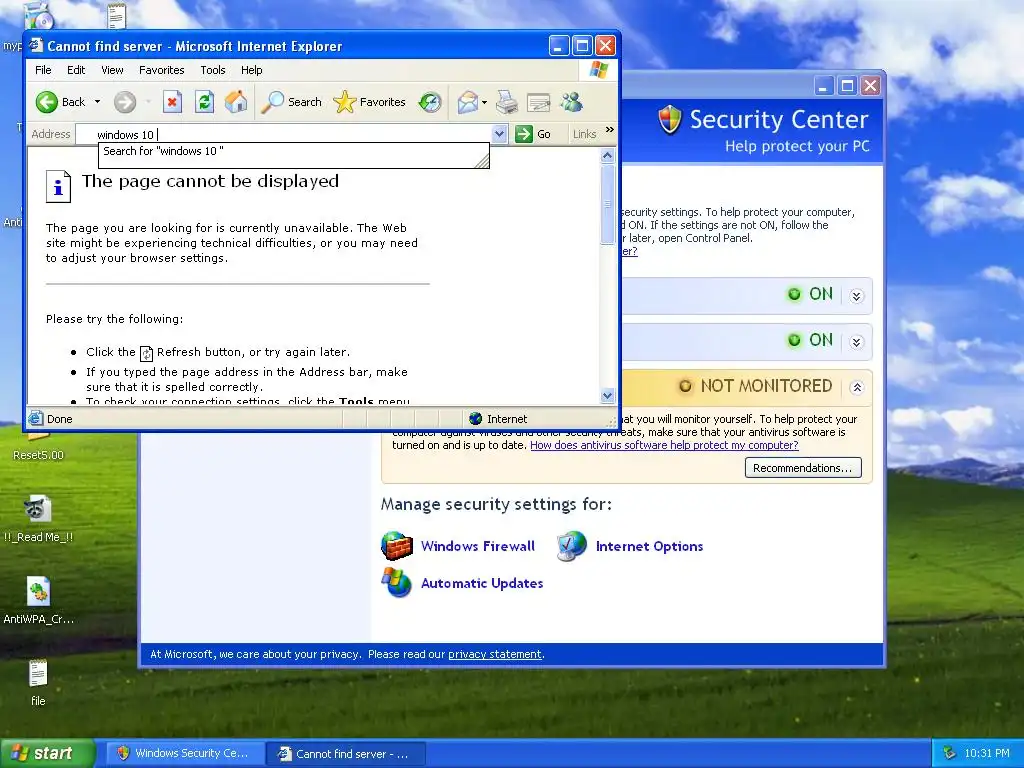1024x768 pixels.
Task: Expand the Address bar dropdown list
Action: 499,134
